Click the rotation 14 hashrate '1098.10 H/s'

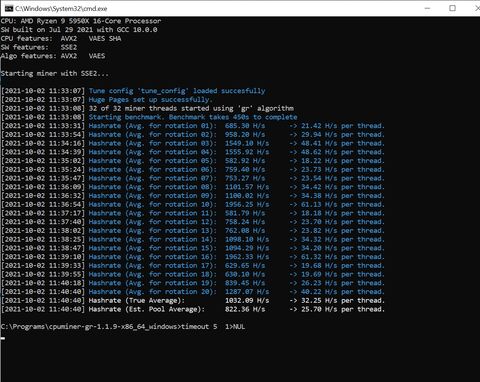click(247, 239)
